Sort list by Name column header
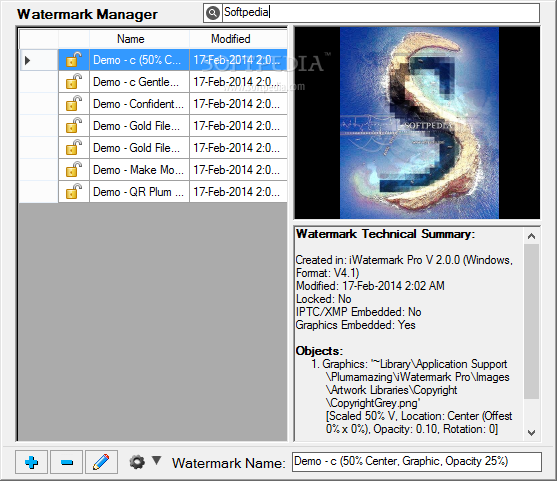 coord(139,39)
